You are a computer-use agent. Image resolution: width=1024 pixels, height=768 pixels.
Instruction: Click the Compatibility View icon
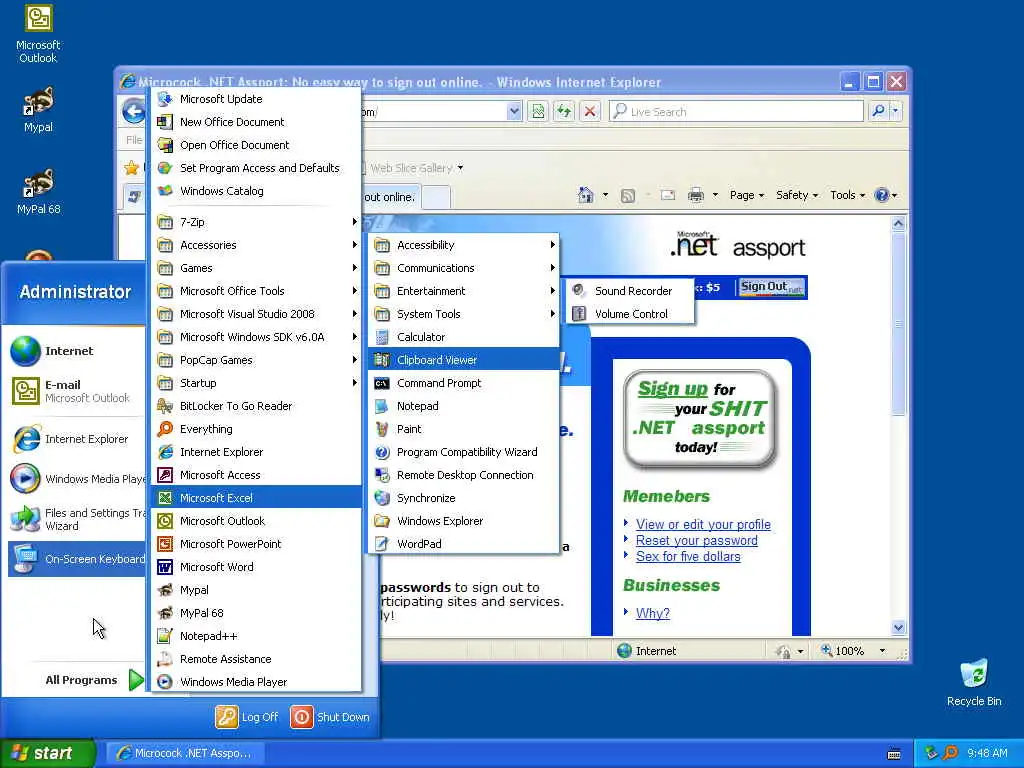[537, 112]
